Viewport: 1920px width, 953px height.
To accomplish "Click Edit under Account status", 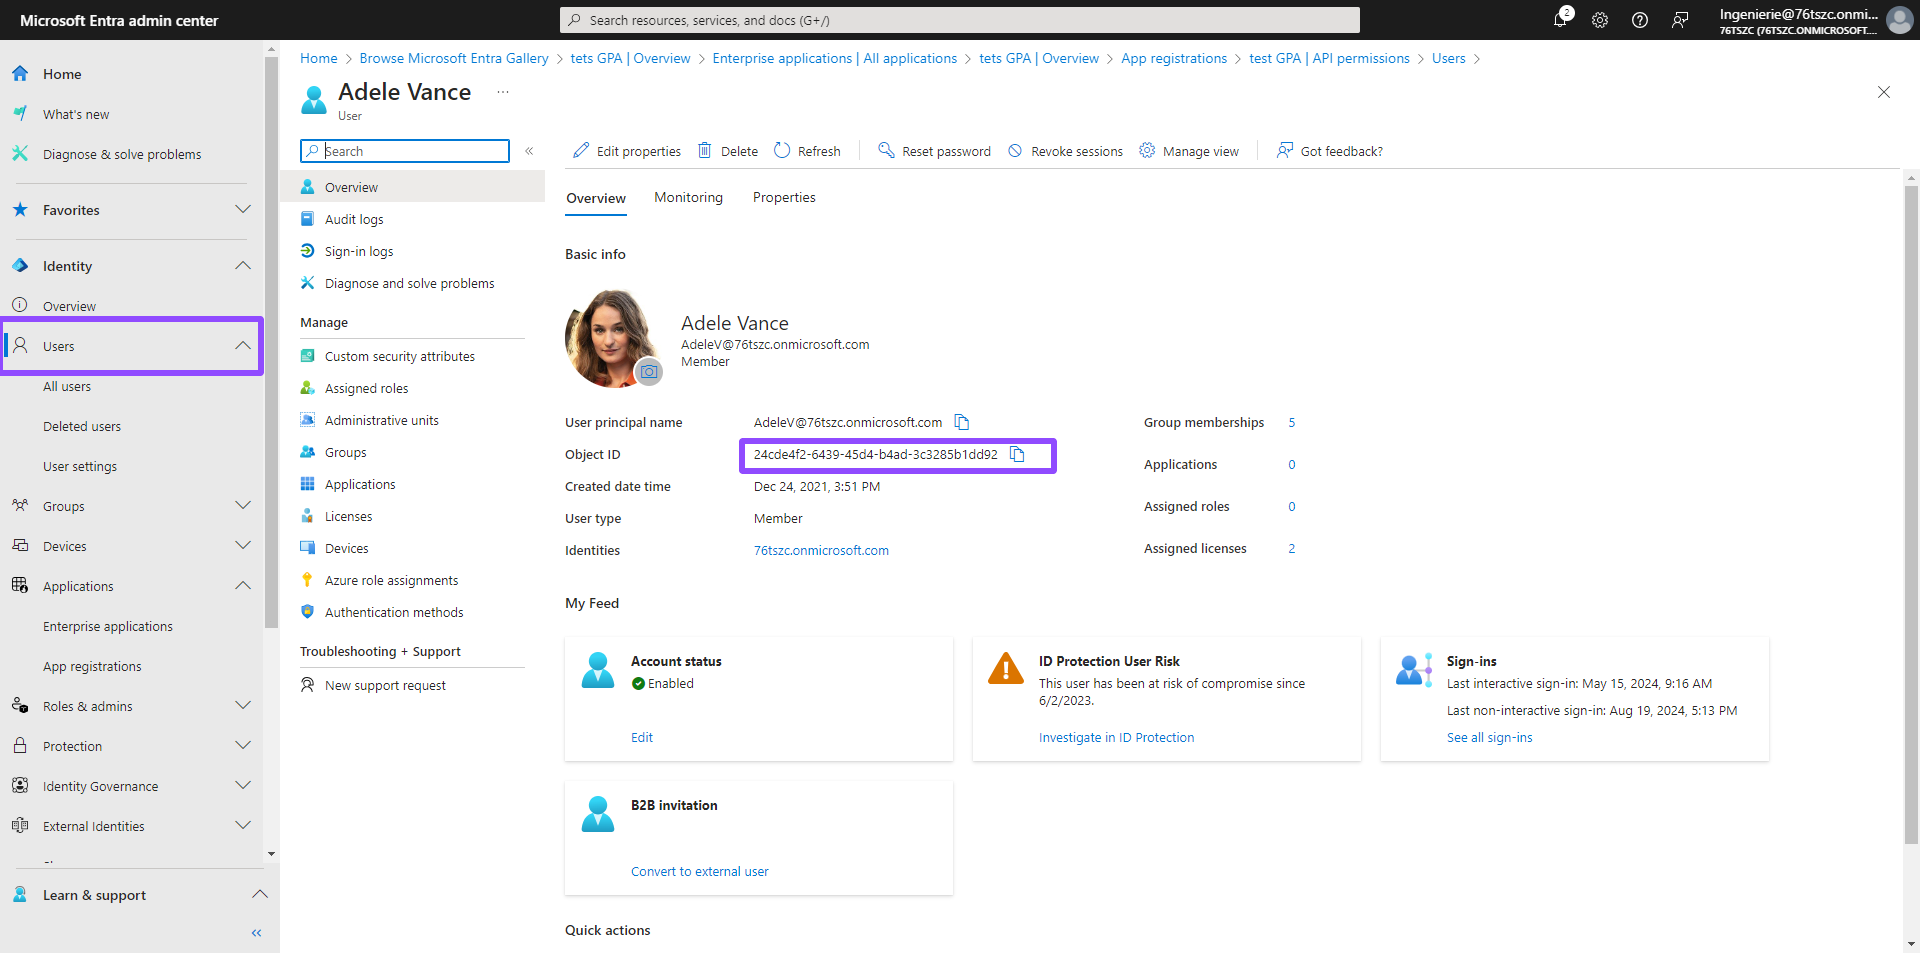I will [642, 737].
